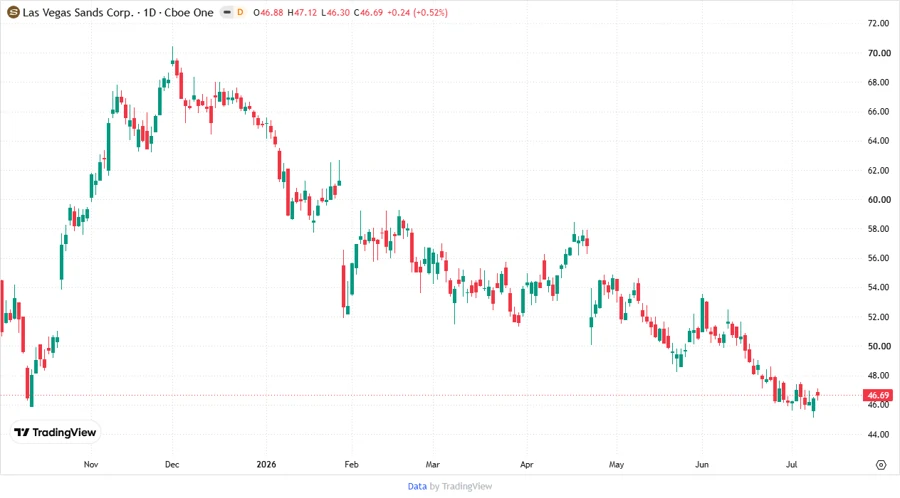Click the 68.00 price axis label

878,82
